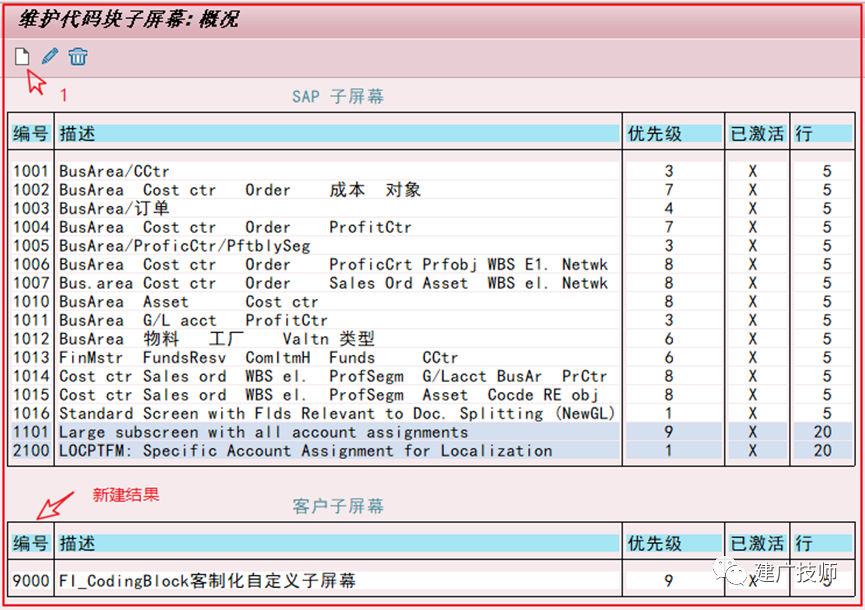865x610 pixels.
Task: Click the 编号 header in 客户子屏幕 table
Action: pyautogui.click(x=31, y=543)
